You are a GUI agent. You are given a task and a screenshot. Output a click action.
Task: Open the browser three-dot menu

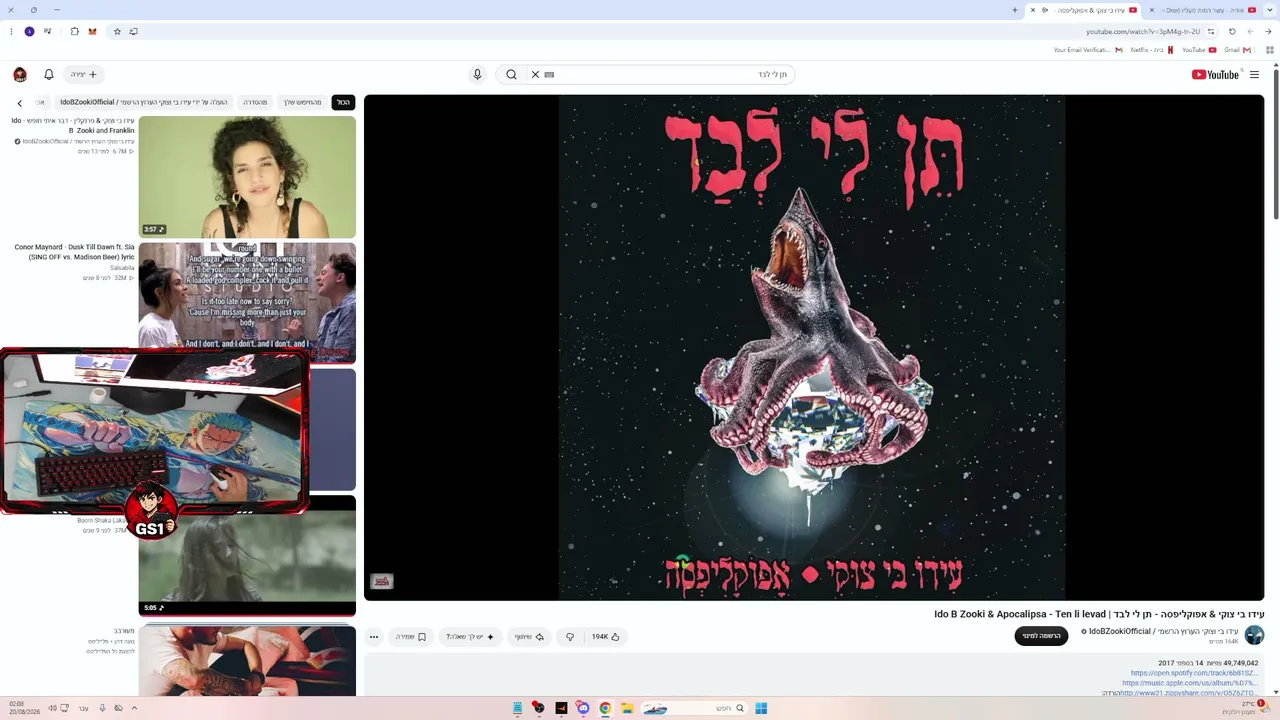click(x=11, y=31)
